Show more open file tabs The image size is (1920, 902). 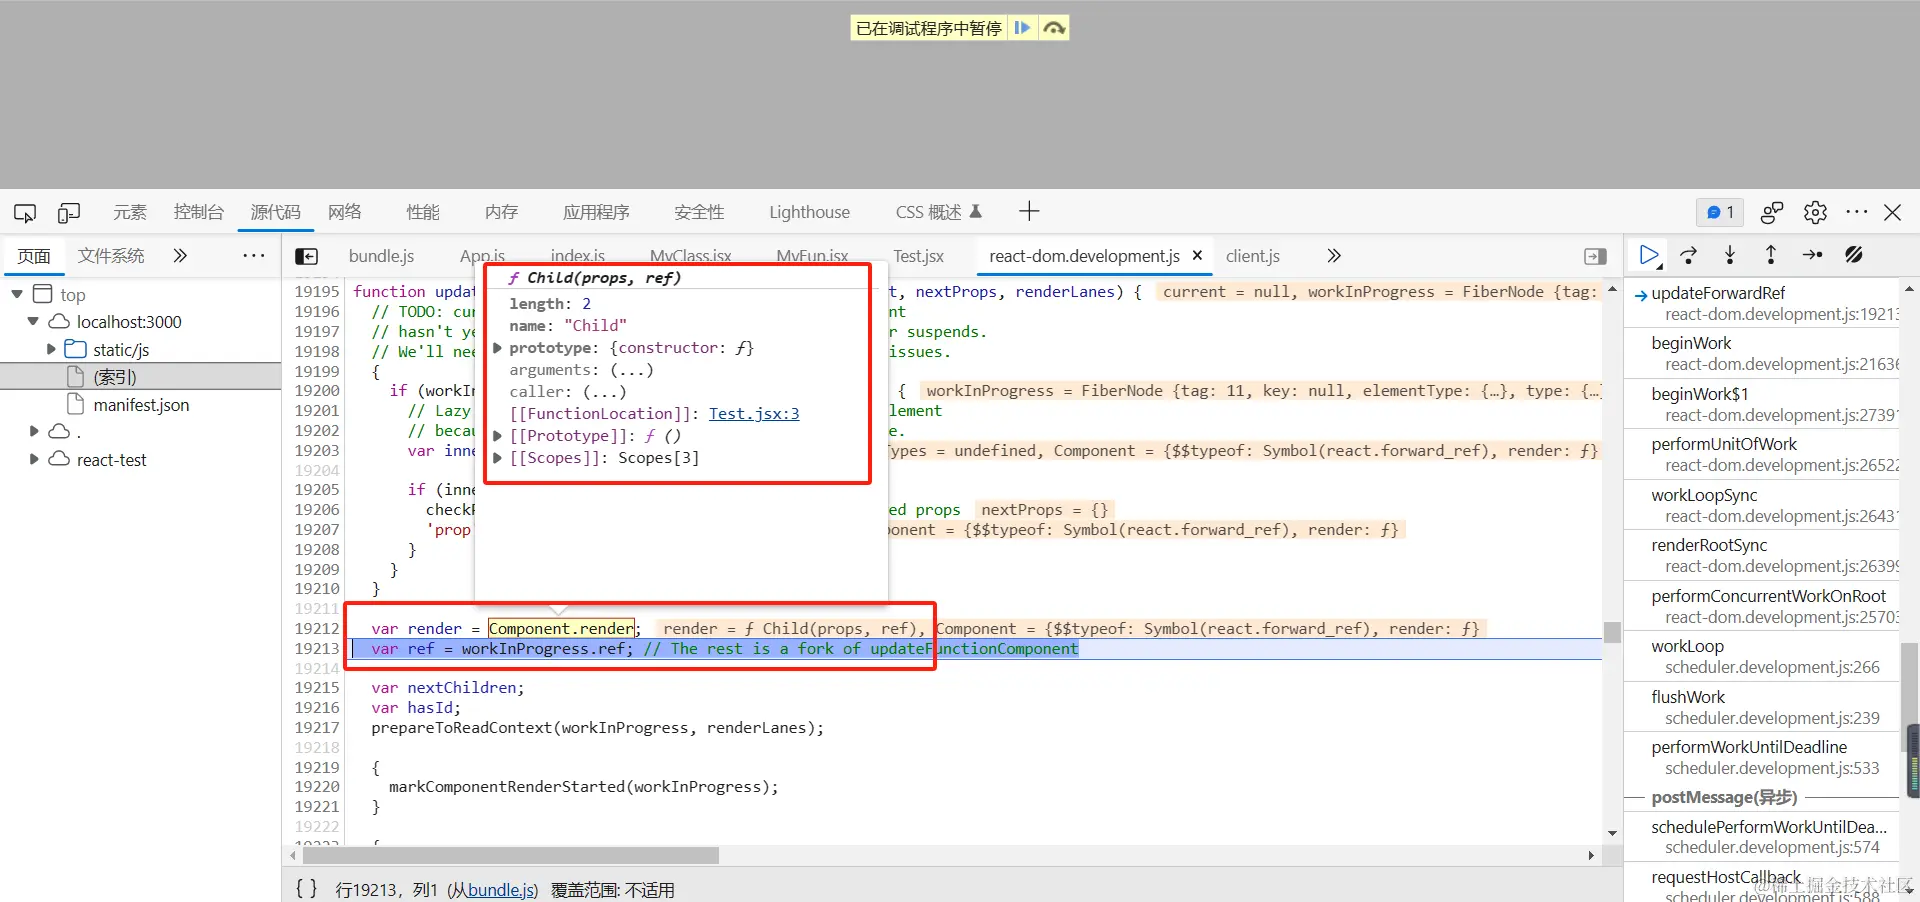(x=1333, y=256)
